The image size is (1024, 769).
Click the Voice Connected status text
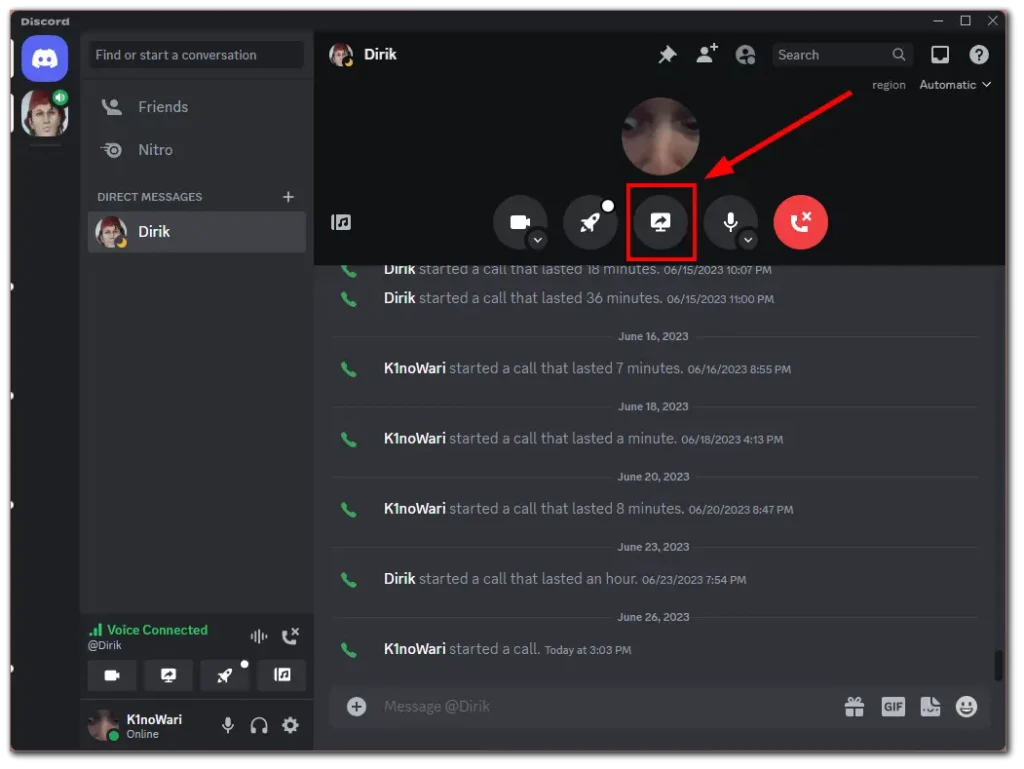157,630
